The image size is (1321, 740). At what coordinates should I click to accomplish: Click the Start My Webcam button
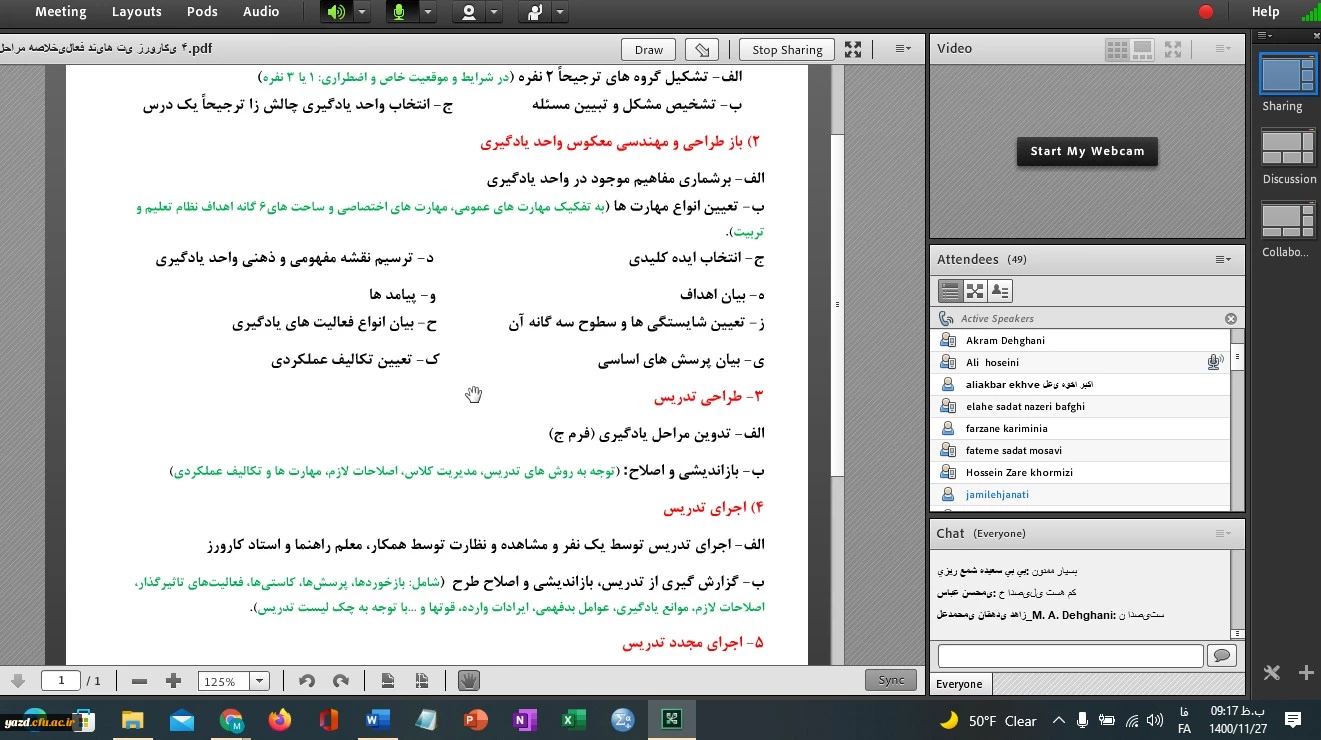click(x=1087, y=151)
